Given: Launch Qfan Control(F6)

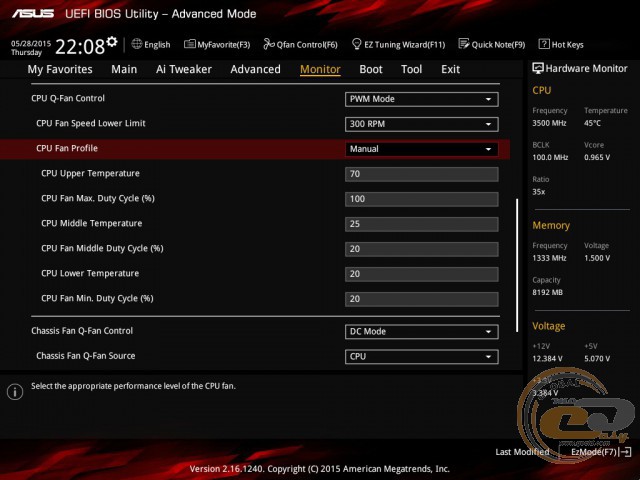Looking at the screenshot, I should coord(307,45).
